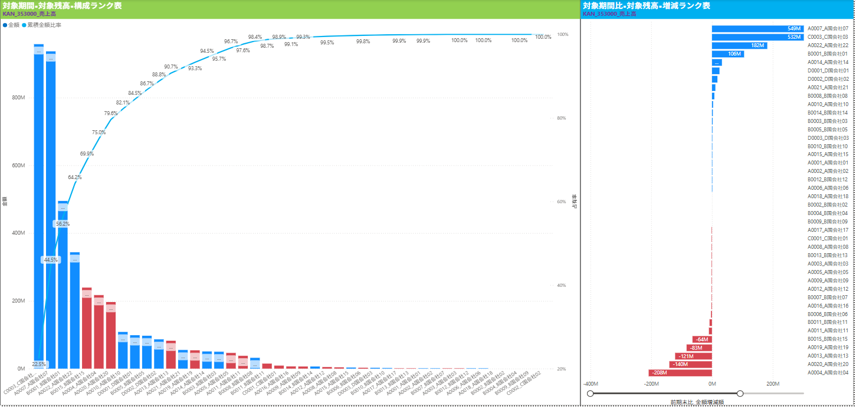Select the -208M red bar

point(680,372)
